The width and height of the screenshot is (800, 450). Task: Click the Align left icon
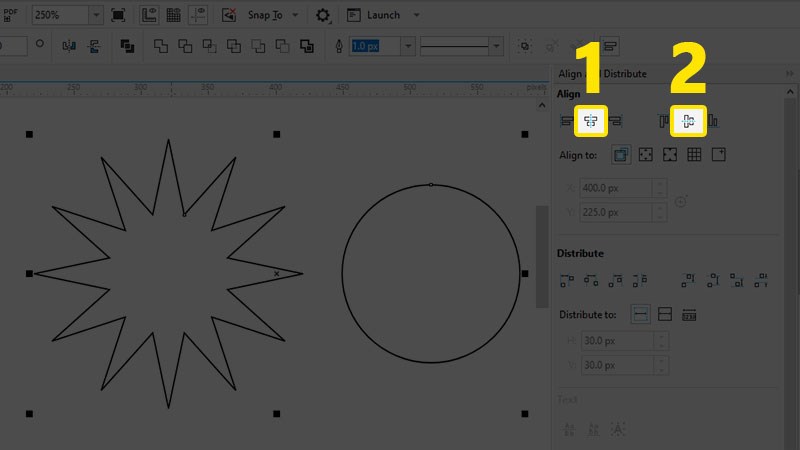[x=567, y=122]
